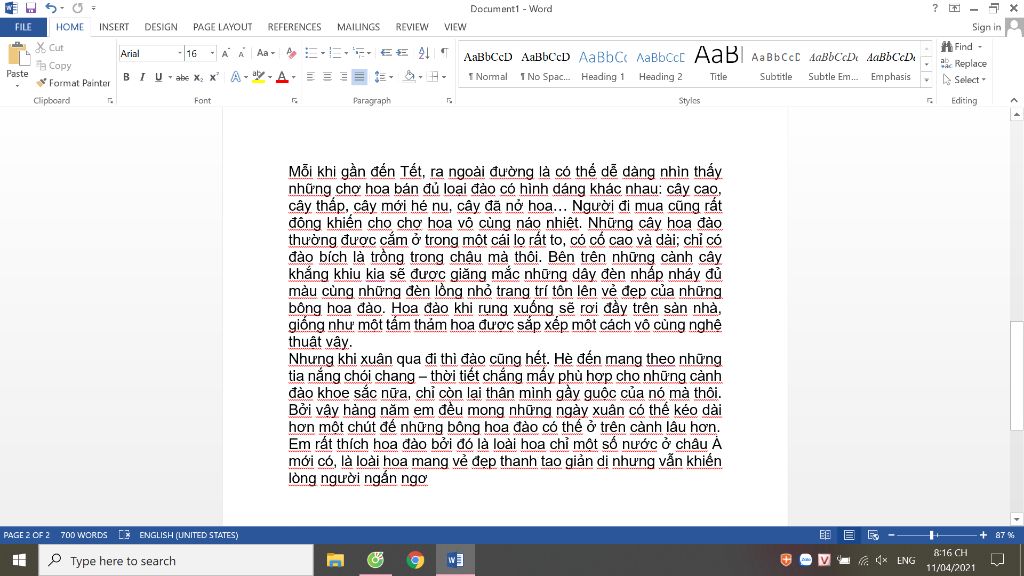Open Replace in the Editing group
This screenshot has width=1024, height=576.
point(963,63)
